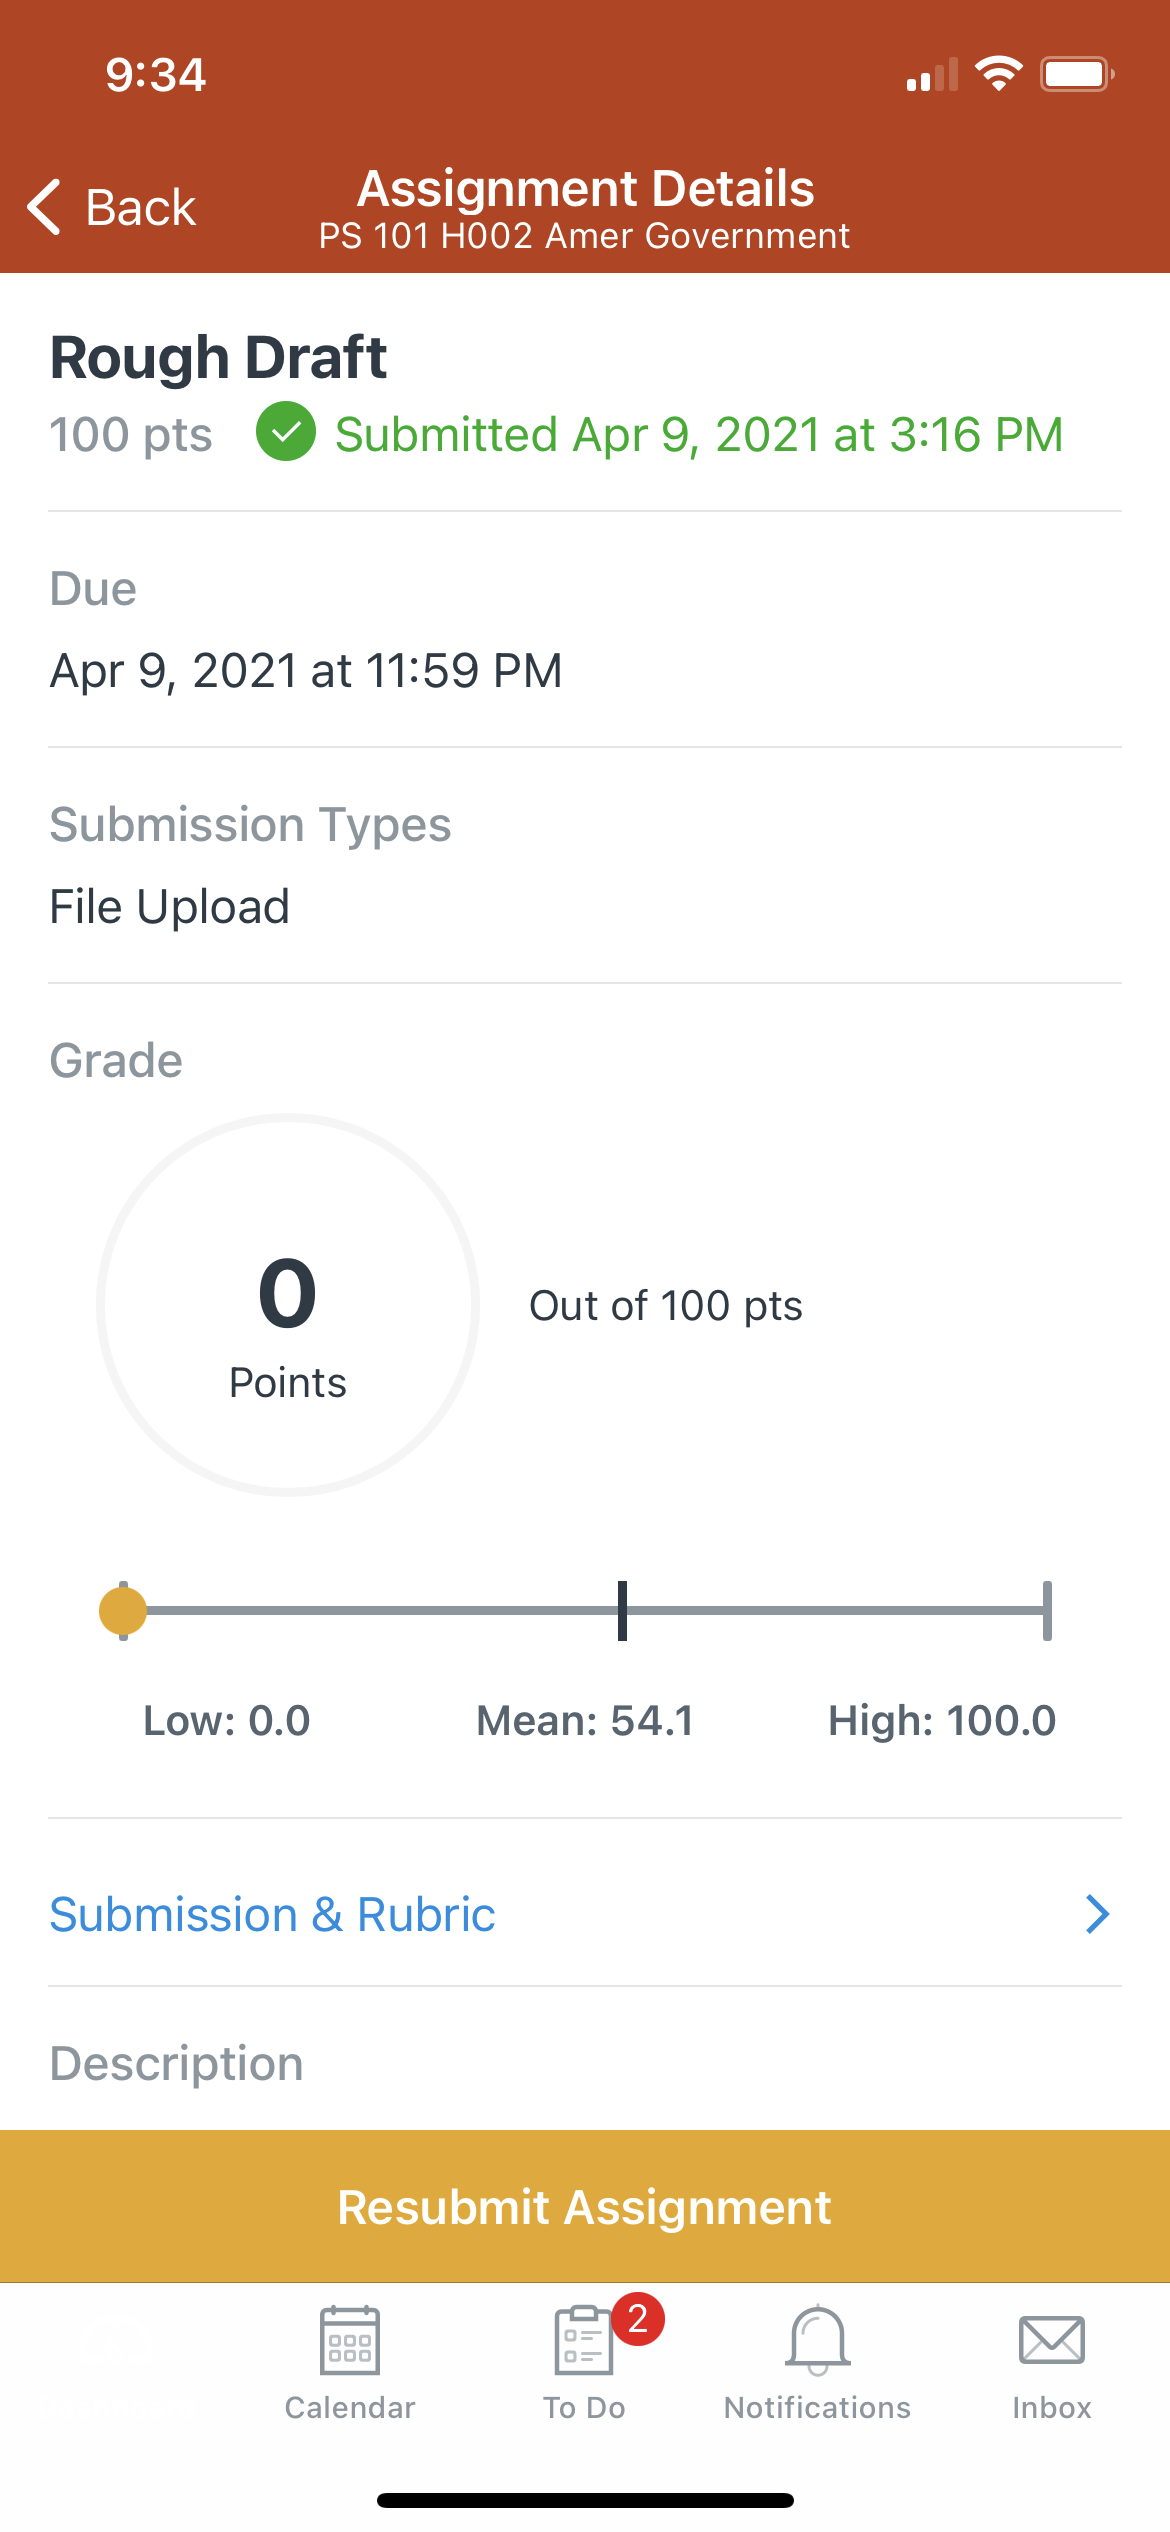Open the Inbox envelope icon
The image size is (1170, 2532).
pos(1051,2340)
